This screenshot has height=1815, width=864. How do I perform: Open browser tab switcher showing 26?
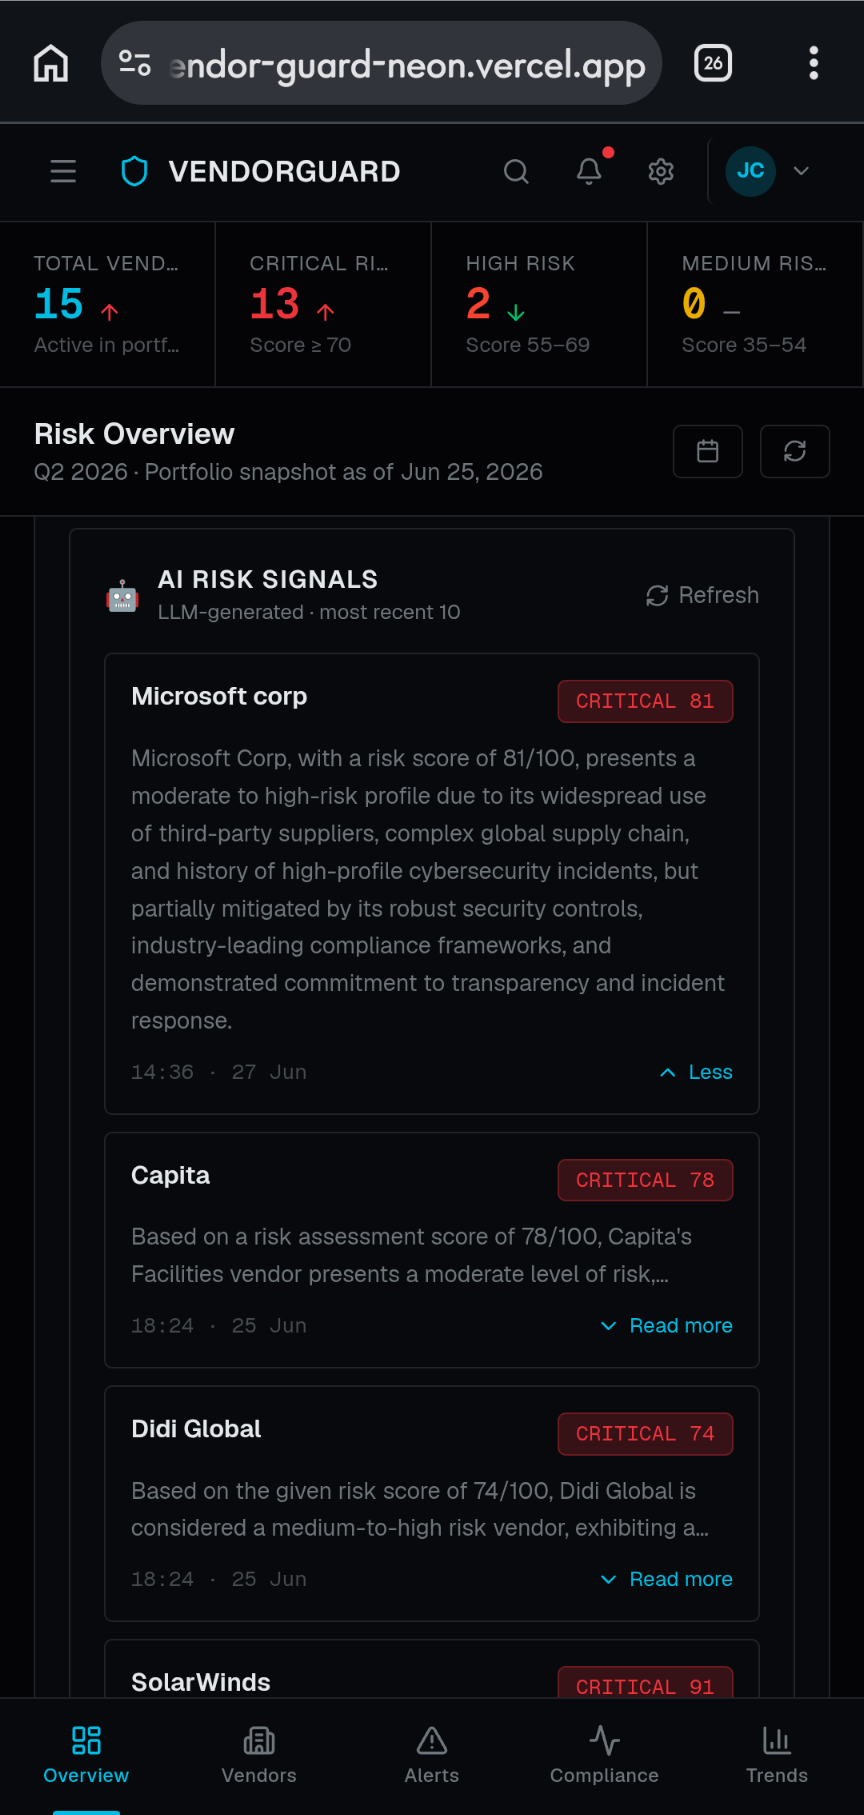(713, 63)
